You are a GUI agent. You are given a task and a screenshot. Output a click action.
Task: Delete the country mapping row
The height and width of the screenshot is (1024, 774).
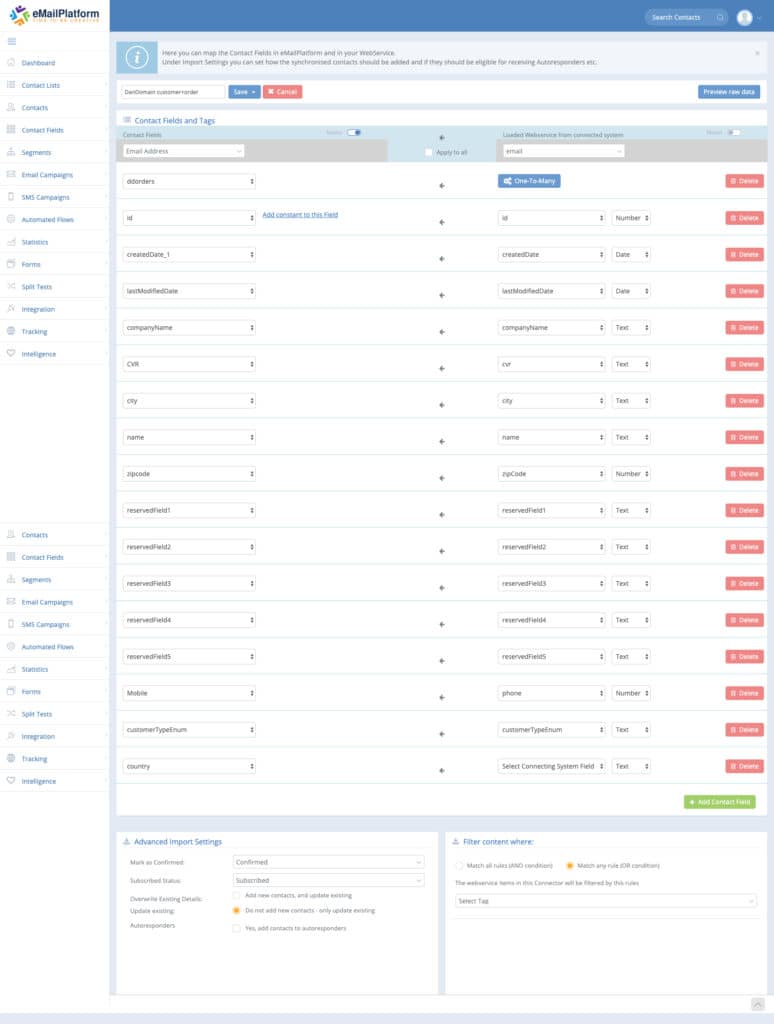click(745, 766)
